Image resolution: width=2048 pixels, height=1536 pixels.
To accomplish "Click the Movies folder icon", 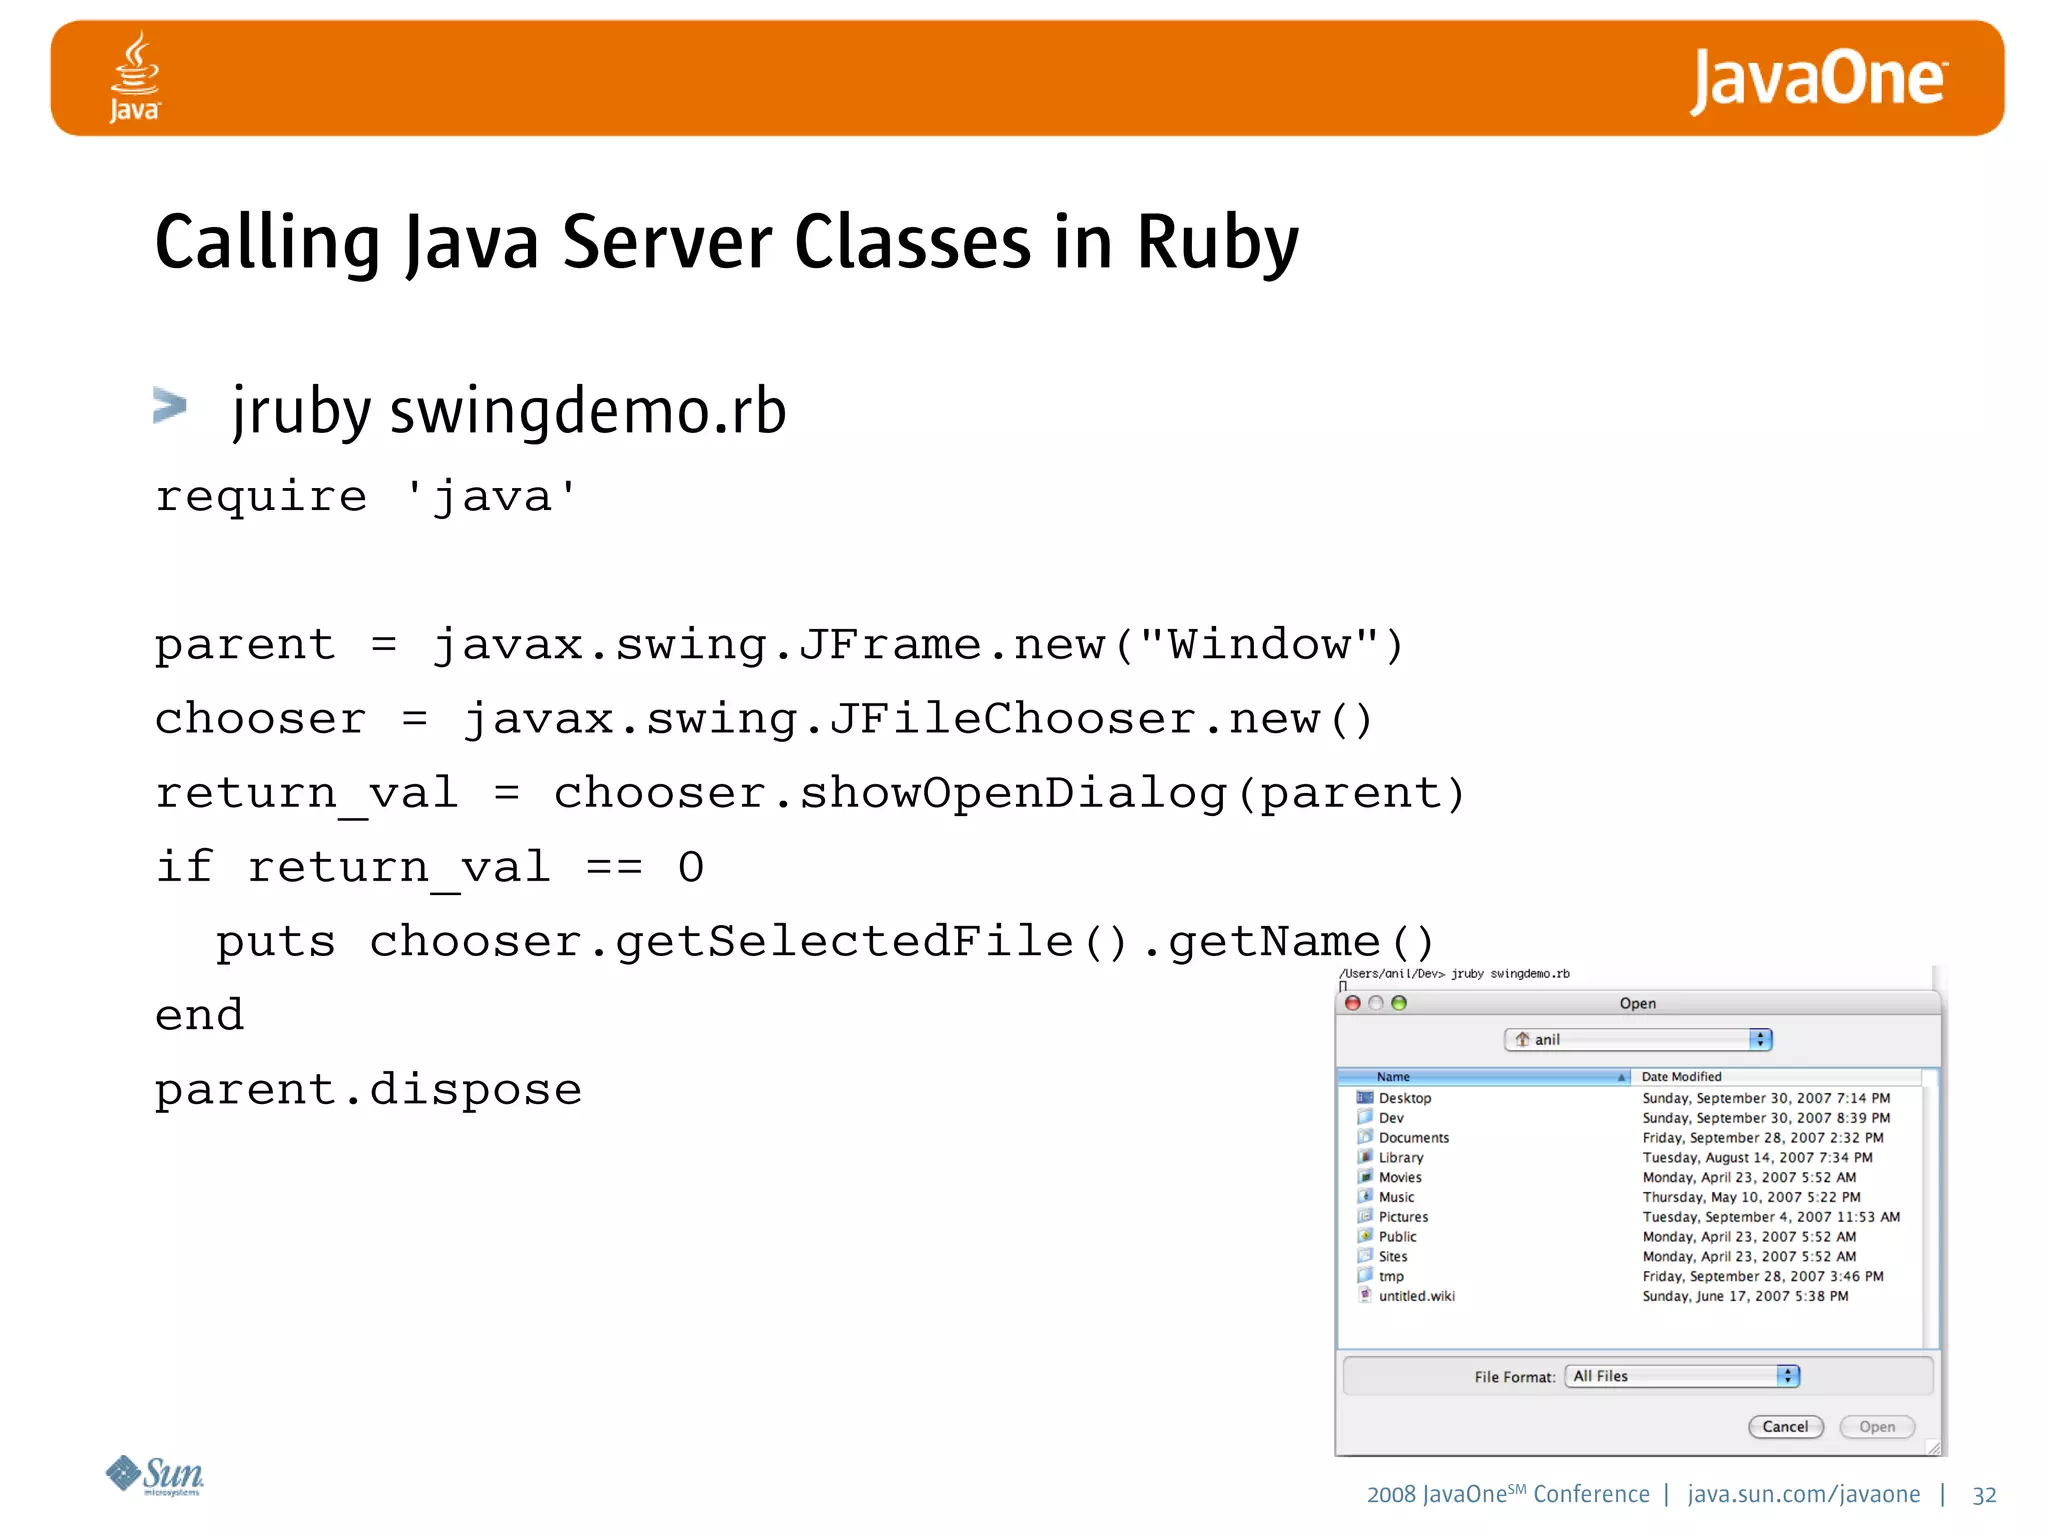I will point(1365,1176).
